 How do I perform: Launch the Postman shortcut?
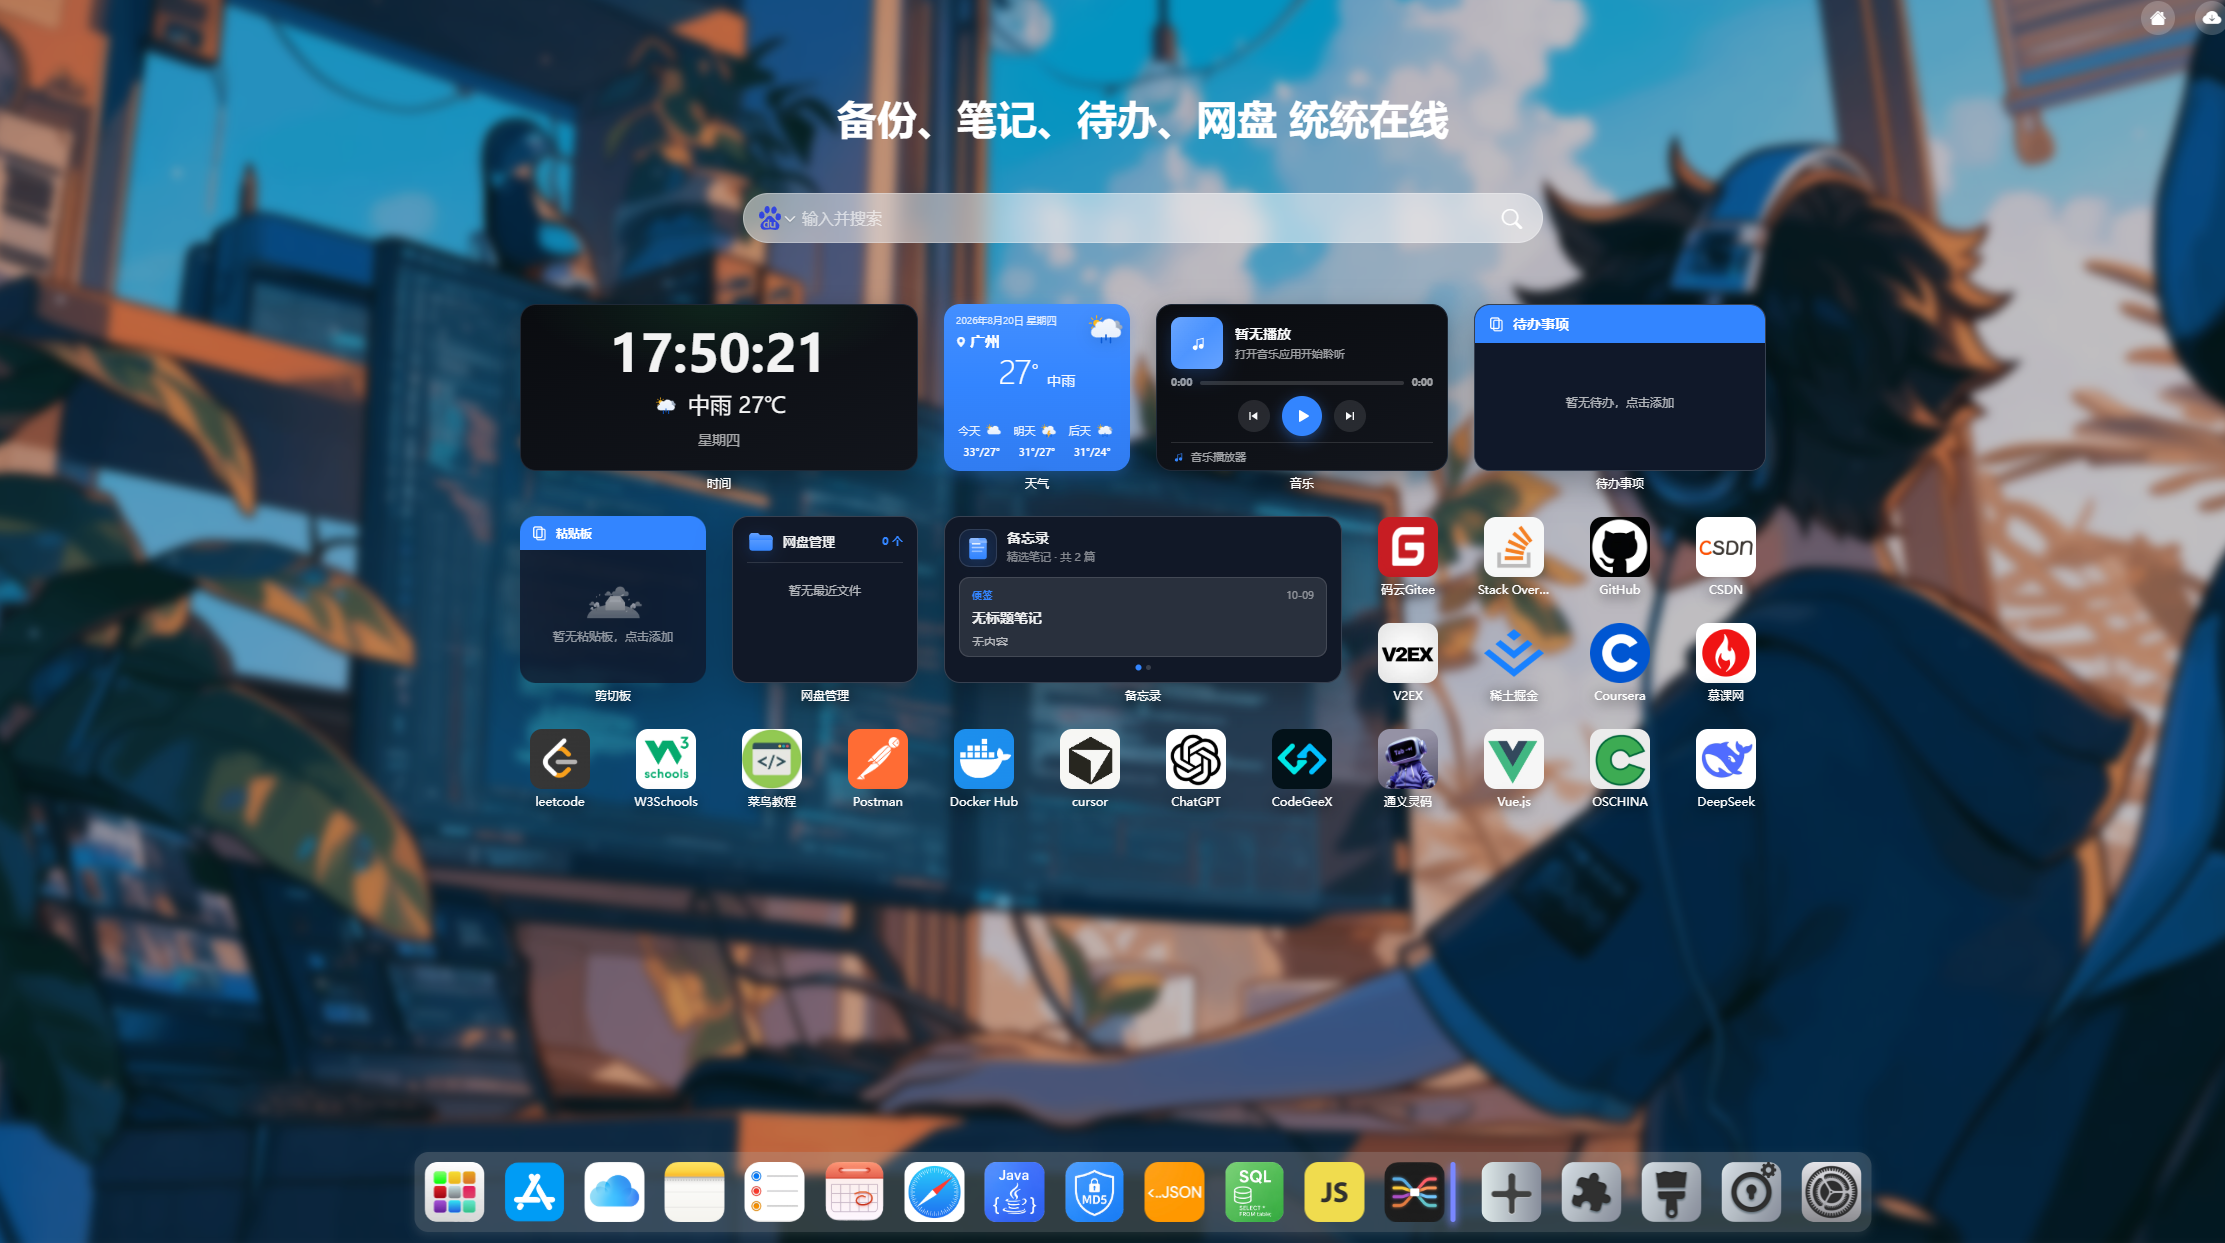pos(877,759)
